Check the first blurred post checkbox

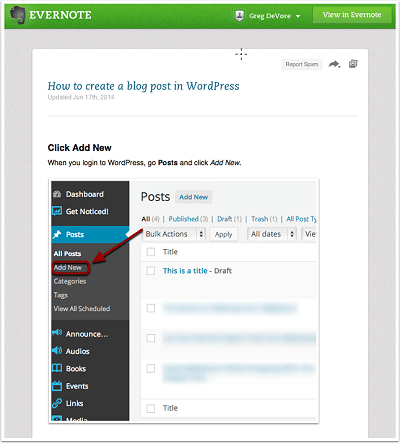[151, 308]
